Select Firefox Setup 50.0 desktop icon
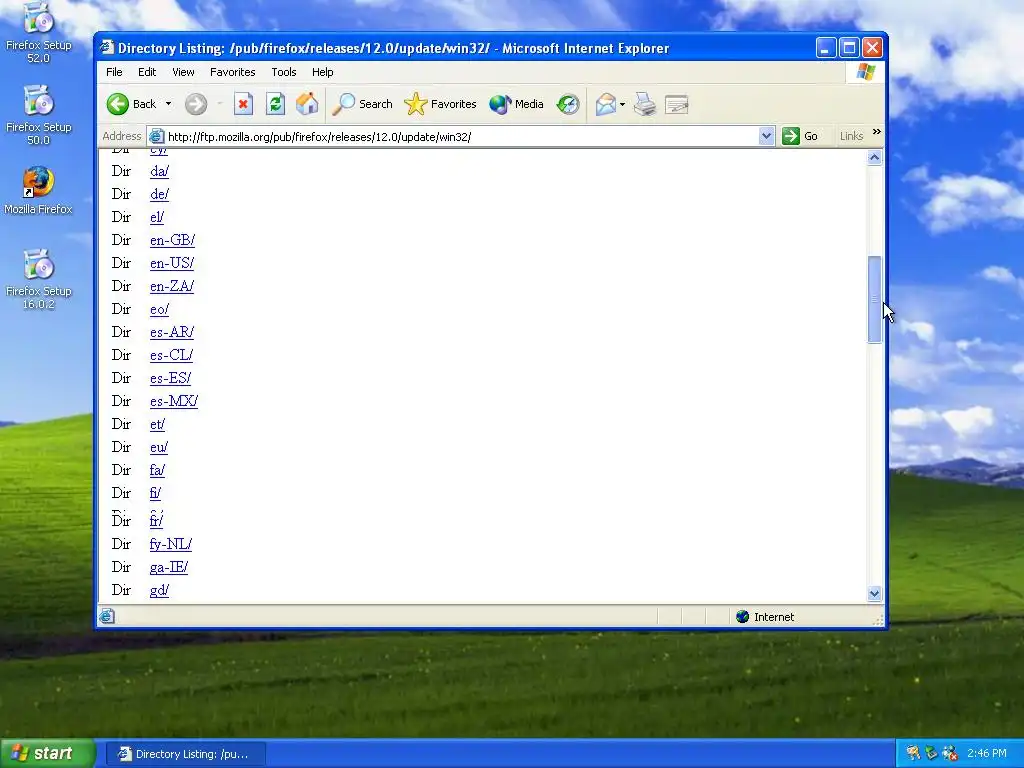This screenshot has height=768, width=1024. [39, 115]
